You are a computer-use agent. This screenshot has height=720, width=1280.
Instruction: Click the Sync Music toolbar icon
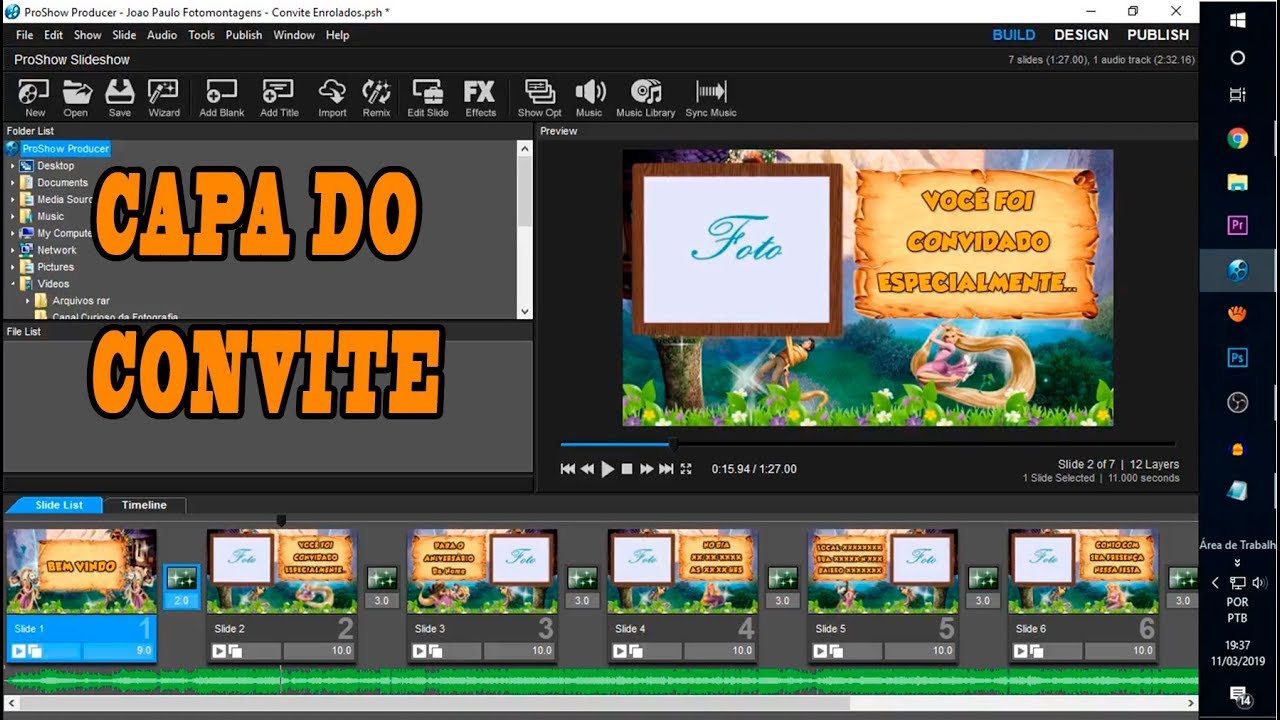coord(711,98)
